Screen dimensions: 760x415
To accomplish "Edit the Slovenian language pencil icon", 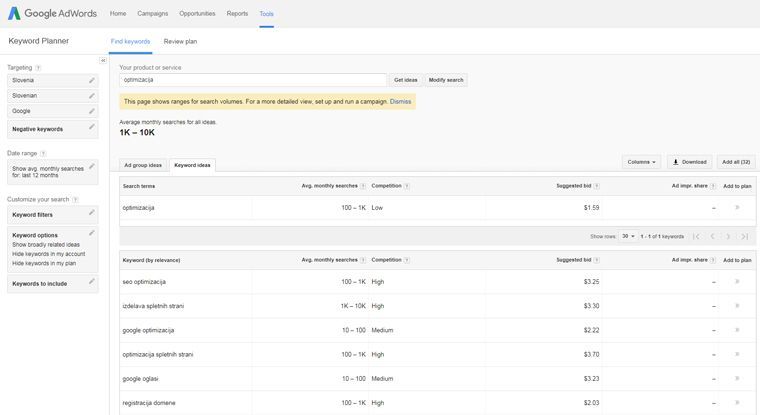I will [92, 96].
